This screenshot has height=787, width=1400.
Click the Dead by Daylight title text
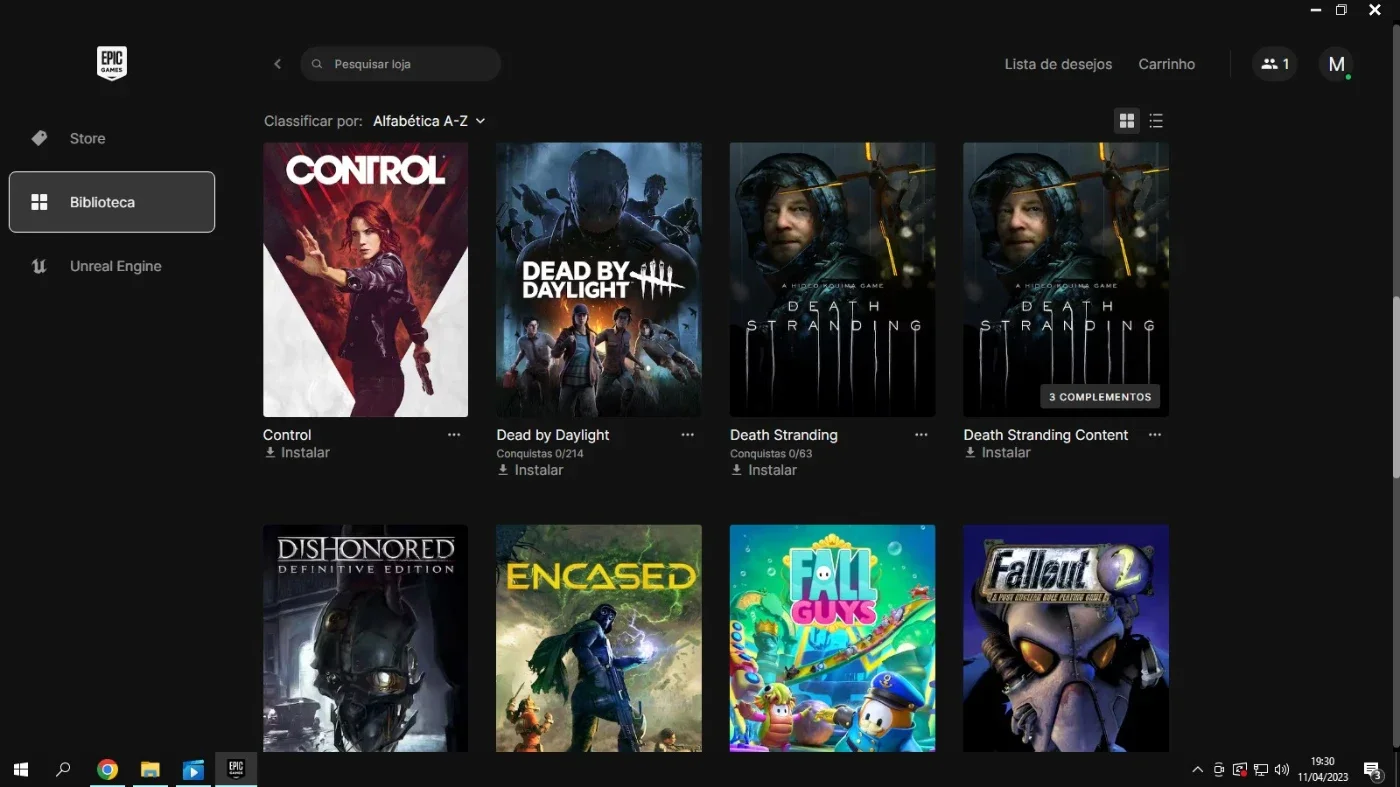click(x=553, y=435)
